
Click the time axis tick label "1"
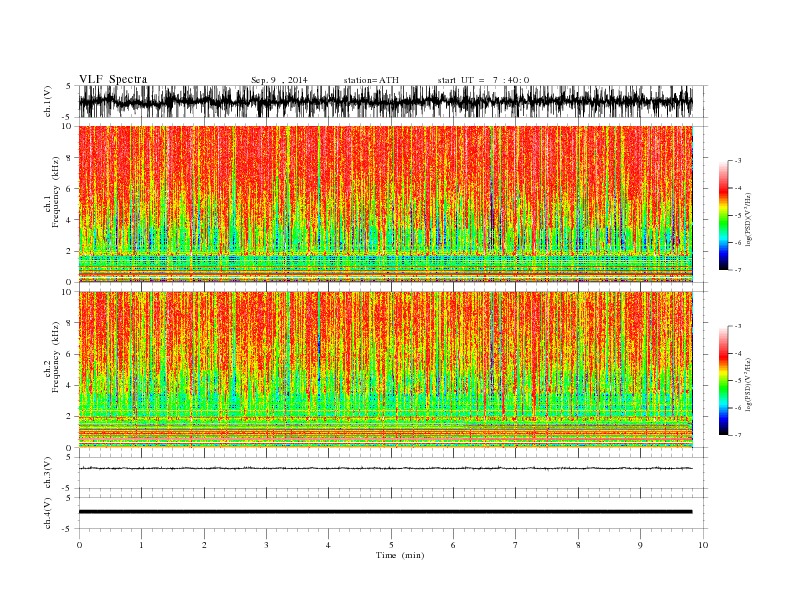click(141, 545)
